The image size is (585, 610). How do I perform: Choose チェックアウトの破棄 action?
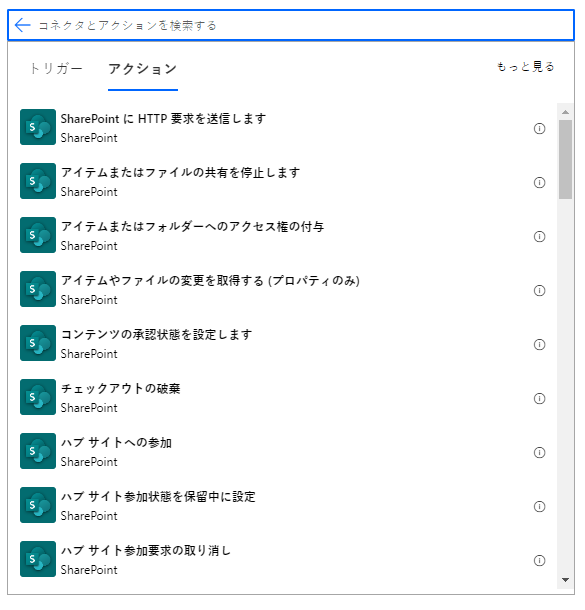[x=284, y=398]
